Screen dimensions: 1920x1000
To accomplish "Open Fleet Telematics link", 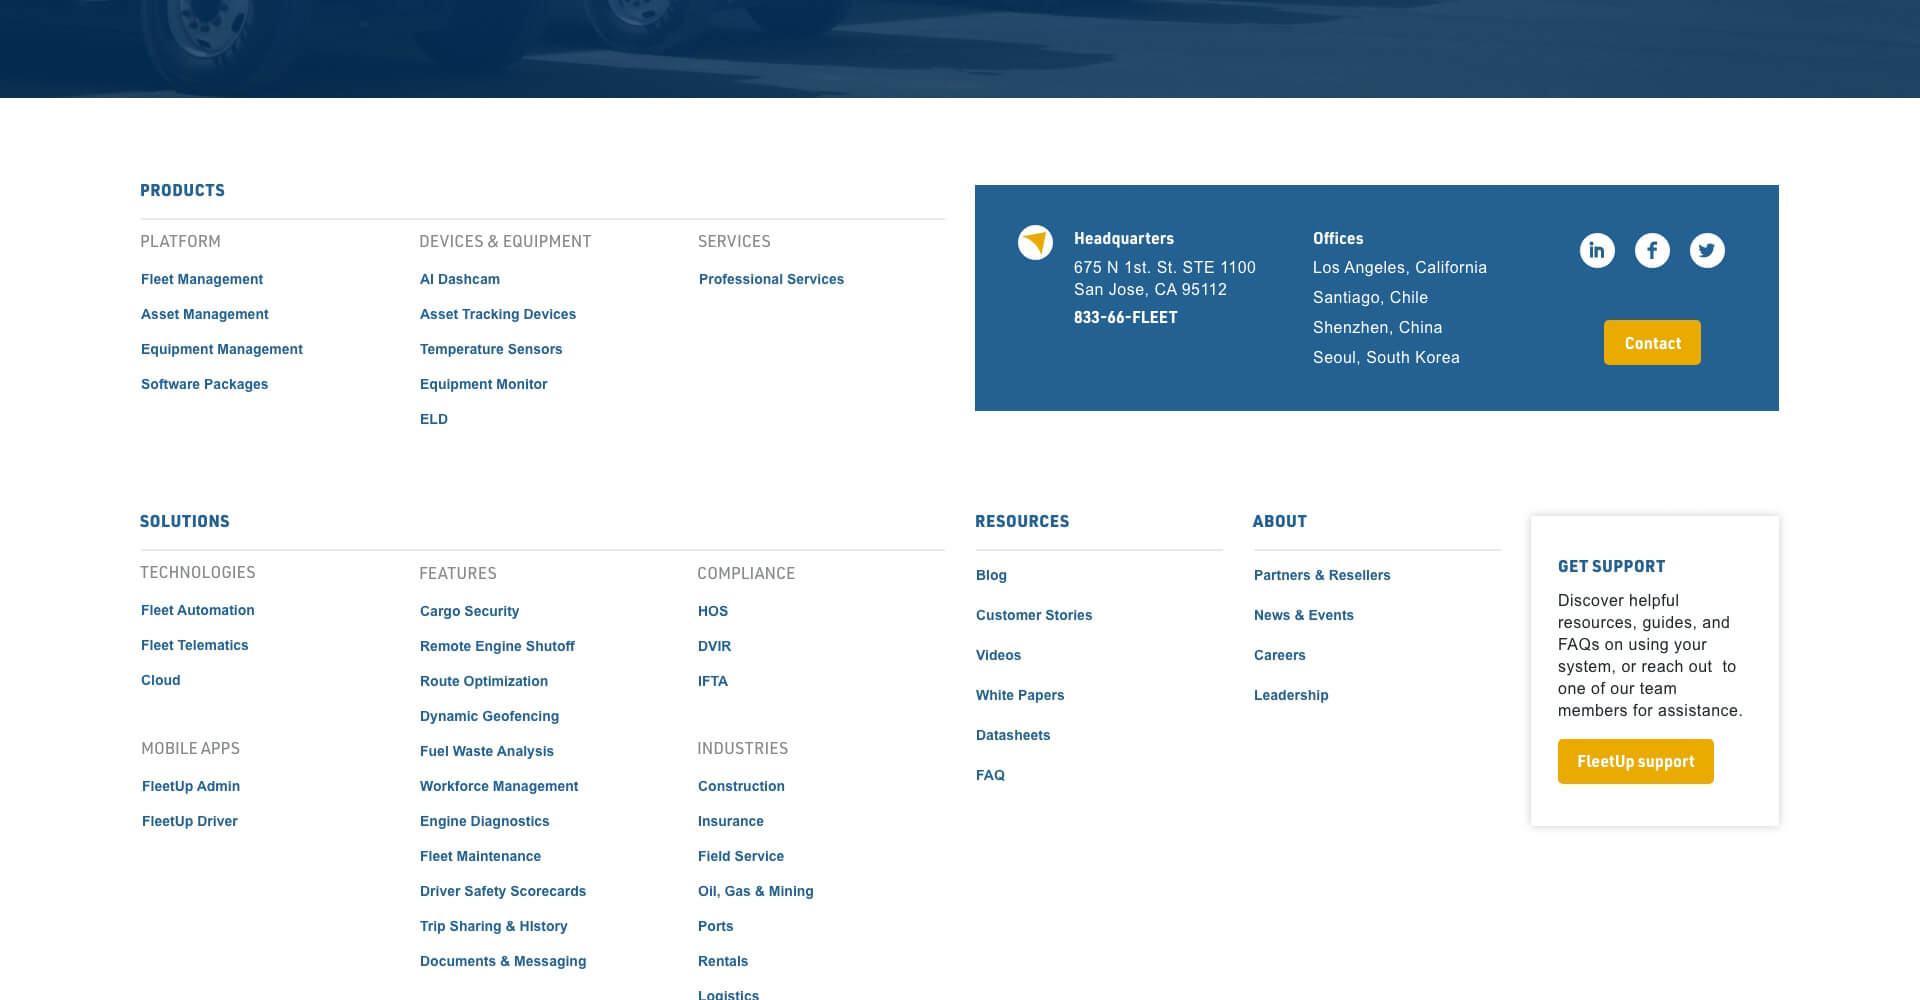I will tap(195, 645).
